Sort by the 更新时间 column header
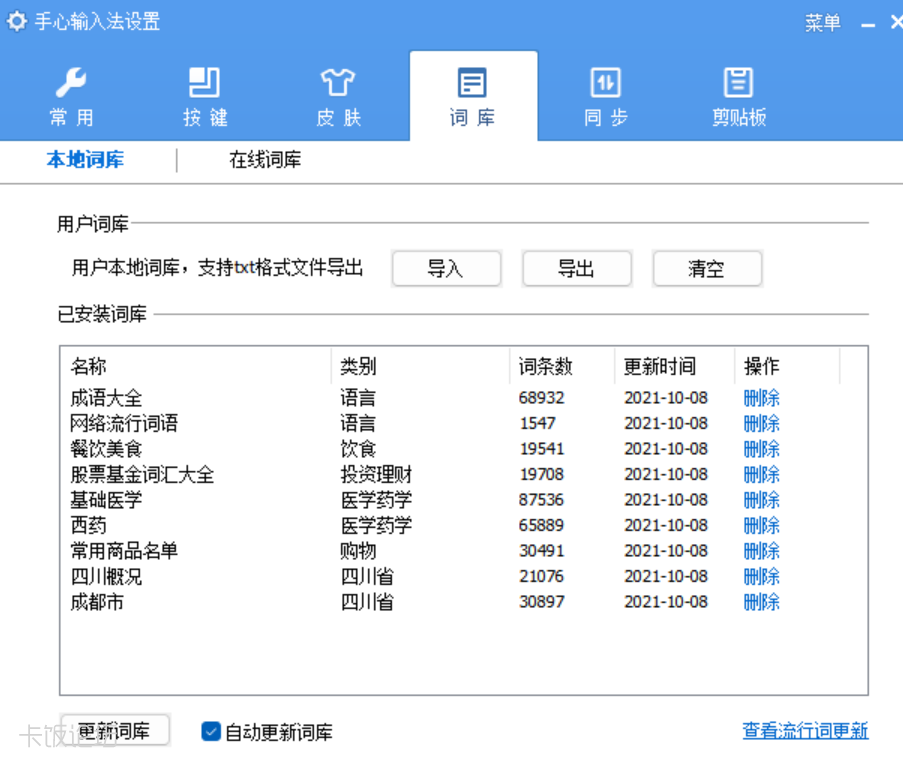This screenshot has width=903, height=759. [x=675, y=366]
